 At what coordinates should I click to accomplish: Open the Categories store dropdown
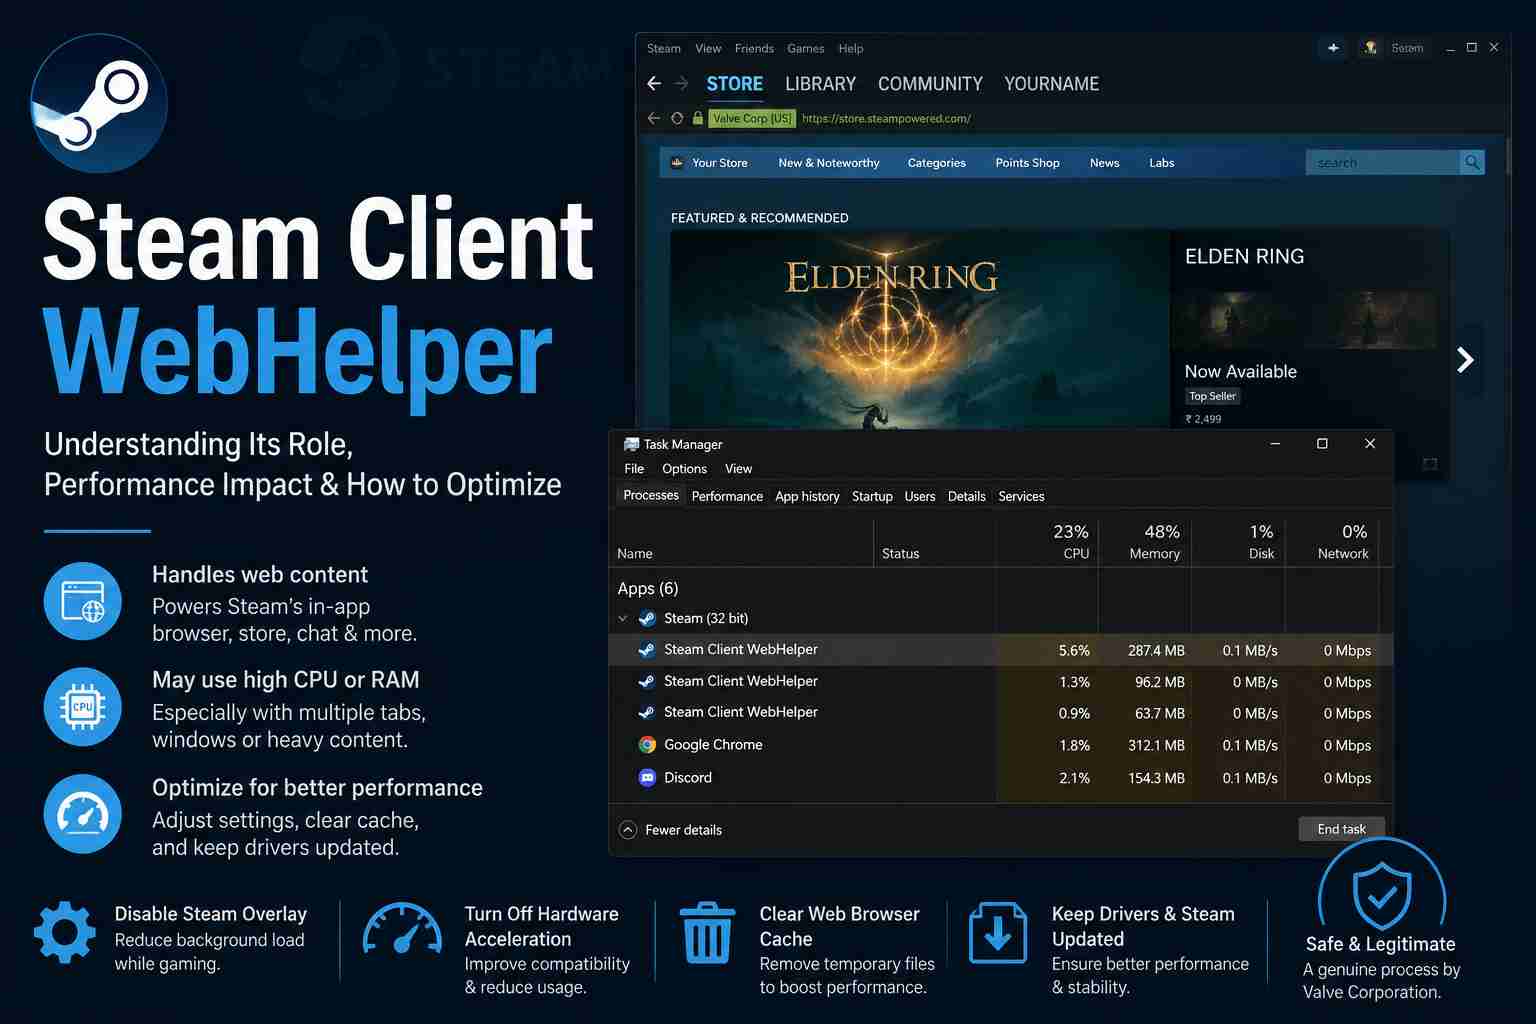(x=936, y=163)
